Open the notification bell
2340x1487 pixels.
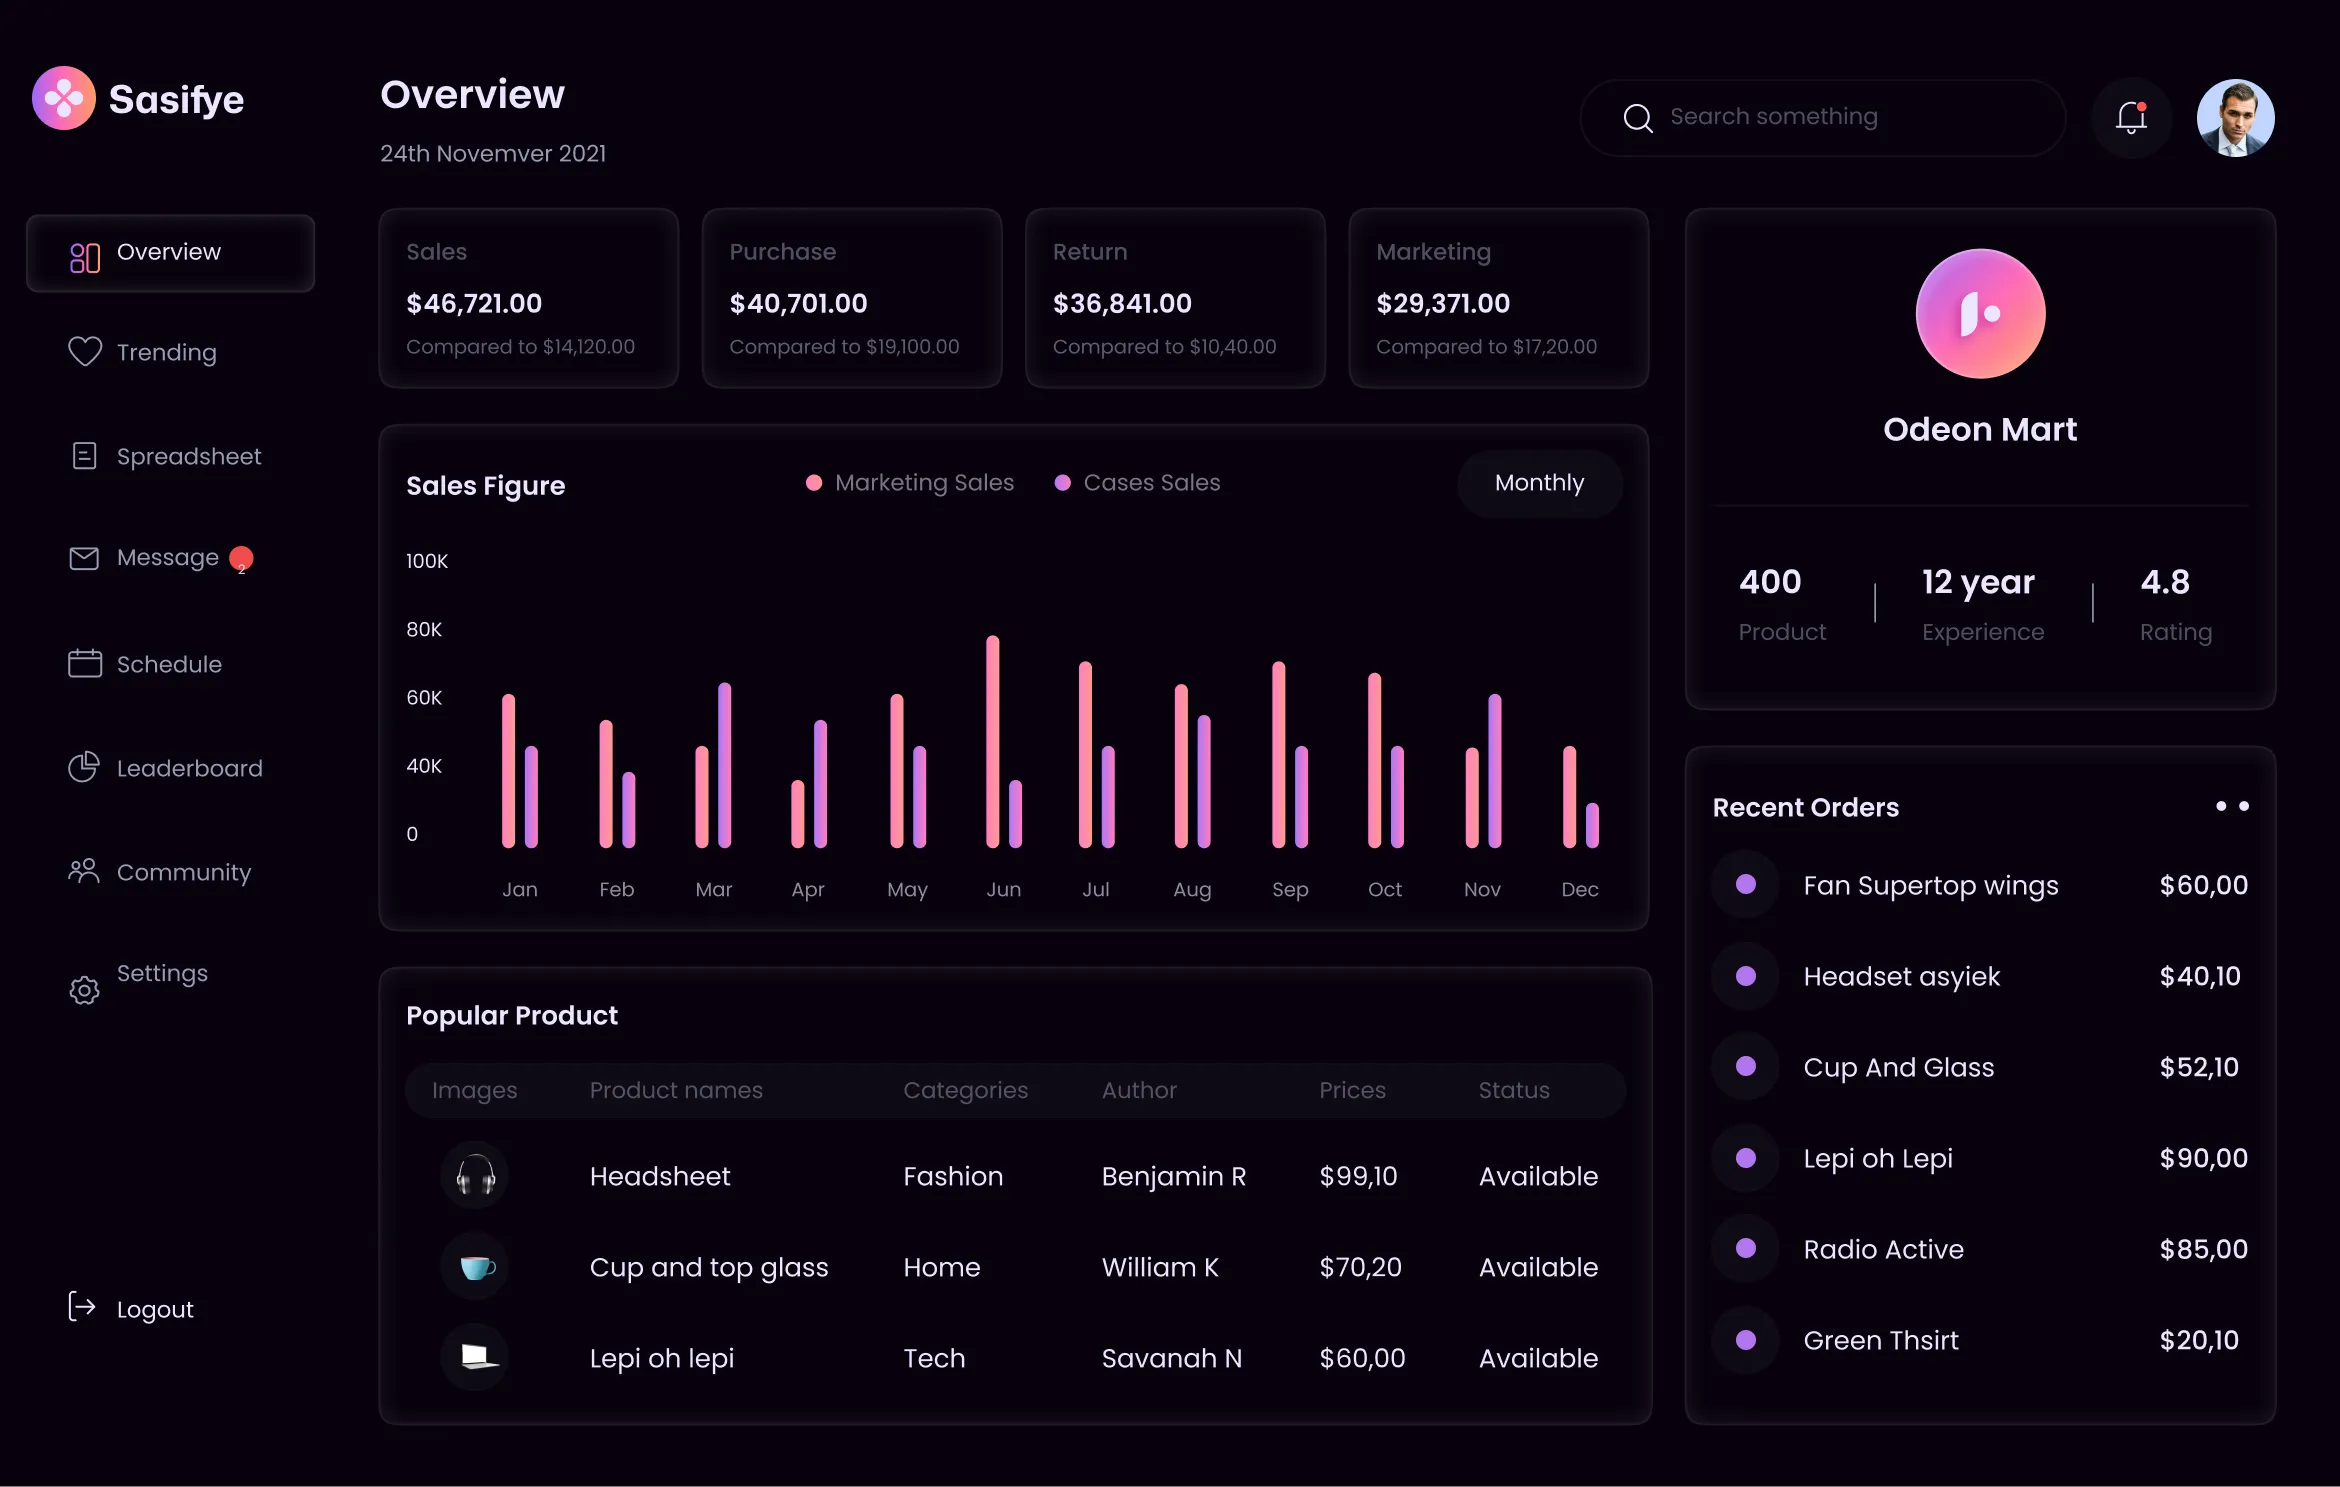click(2131, 117)
